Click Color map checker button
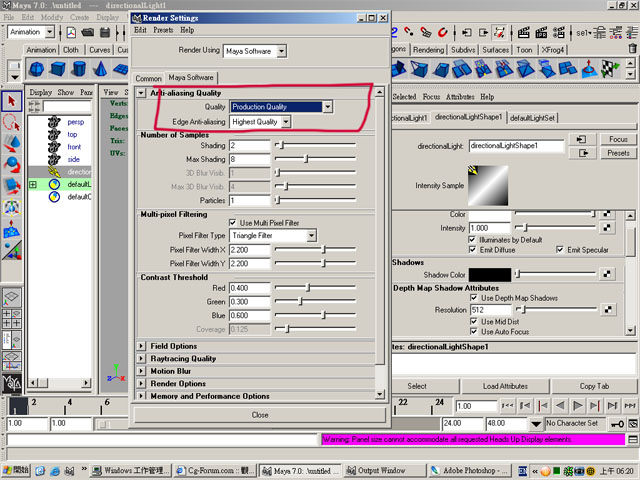640x480 pixels. coord(607,214)
